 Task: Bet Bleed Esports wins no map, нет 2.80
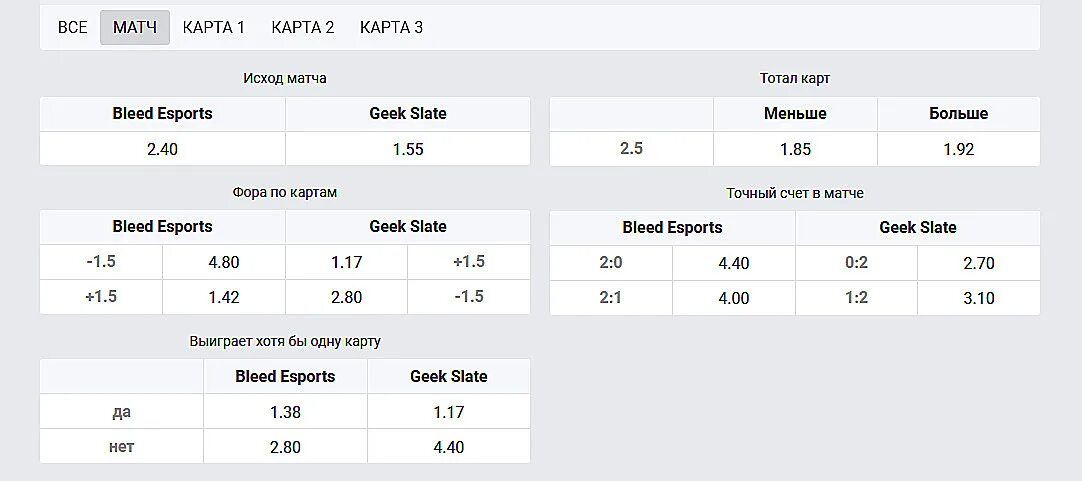coord(285,447)
